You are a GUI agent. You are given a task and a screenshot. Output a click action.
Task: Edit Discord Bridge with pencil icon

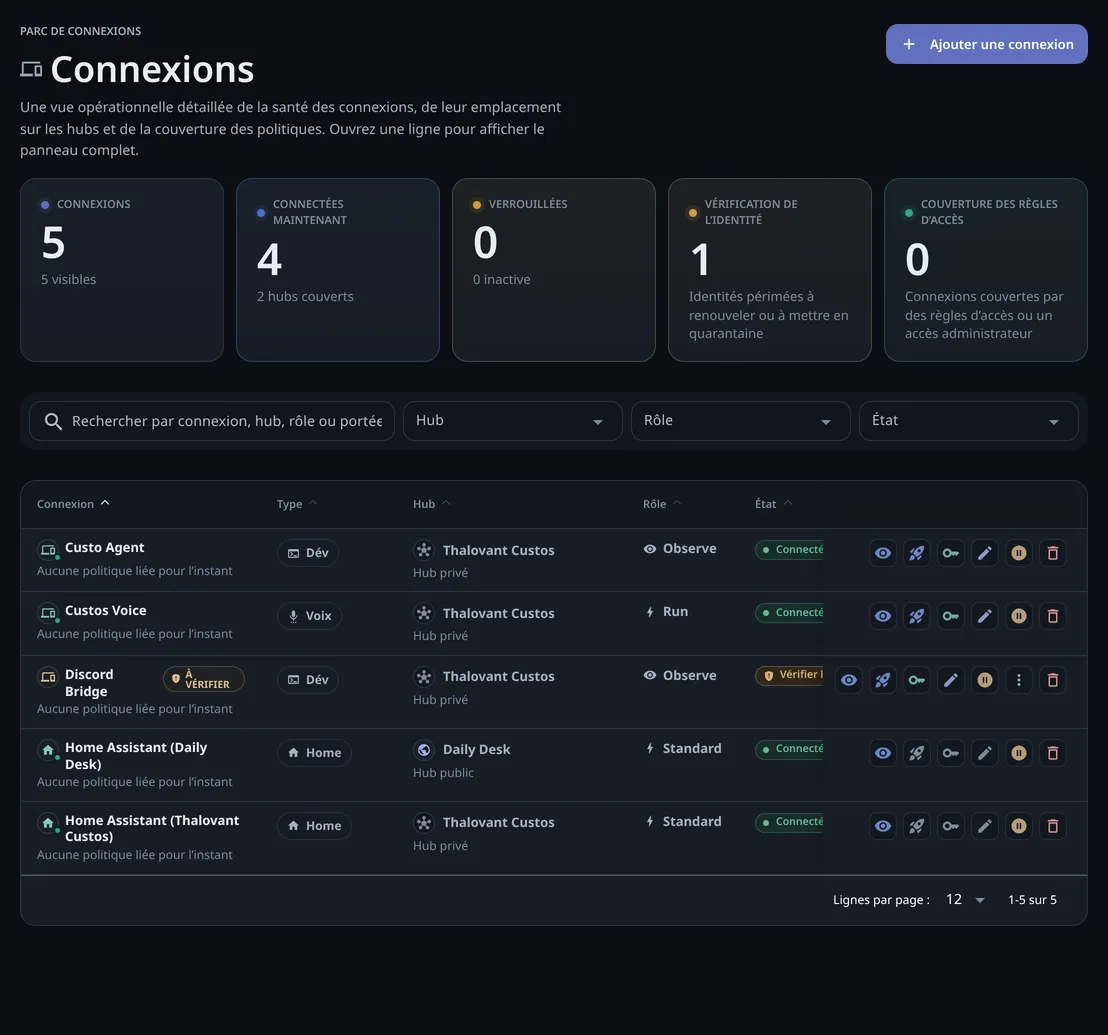click(x=950, y=680)
